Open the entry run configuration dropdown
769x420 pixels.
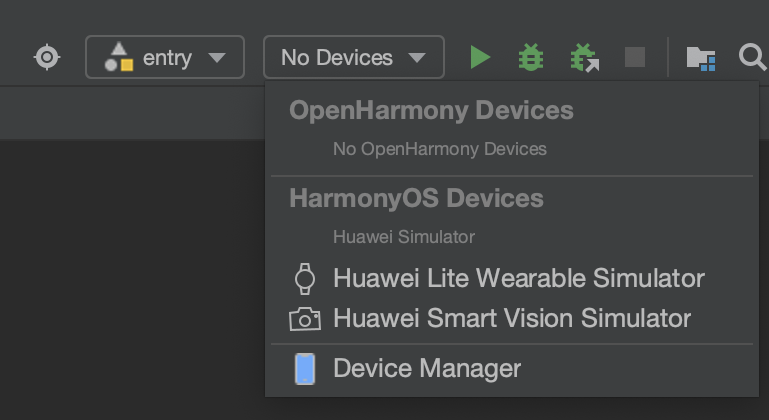coord(165,57)
